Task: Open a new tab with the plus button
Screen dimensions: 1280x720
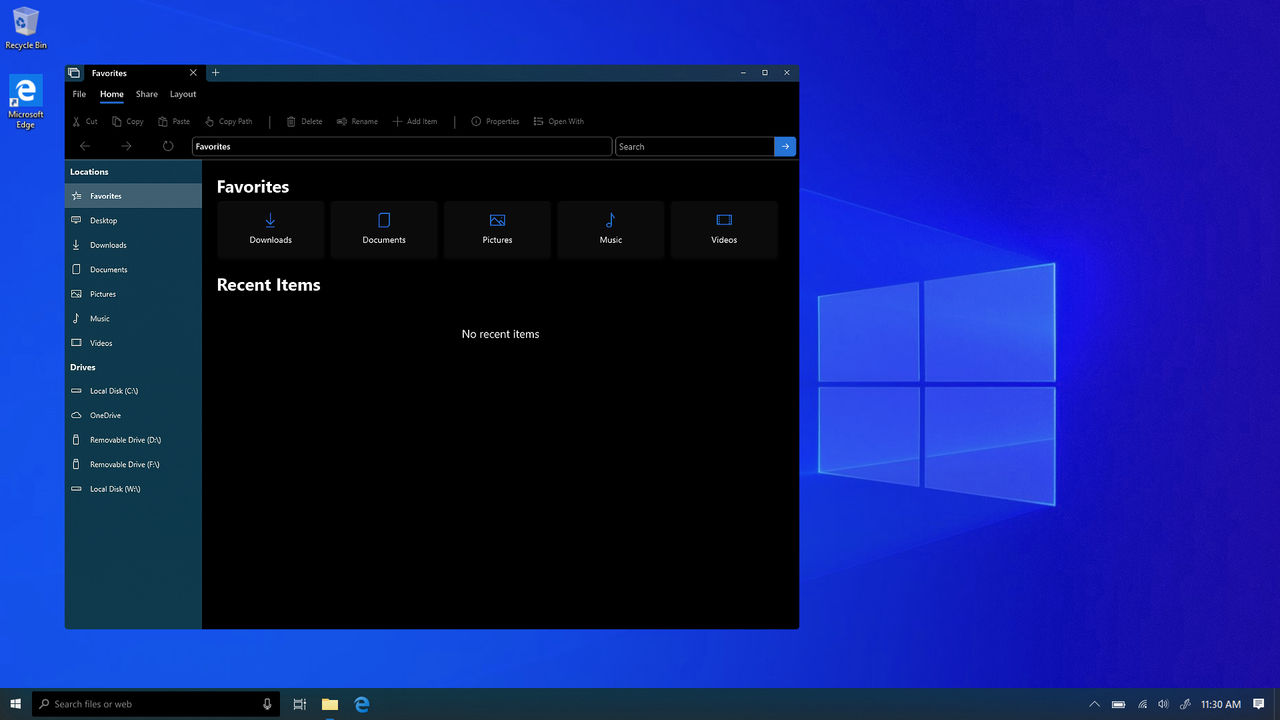Action: 215,72
